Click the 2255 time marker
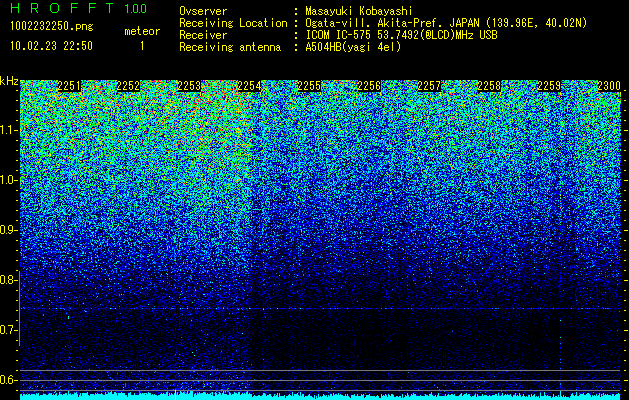The image size is (629, 400). (309, 86)
